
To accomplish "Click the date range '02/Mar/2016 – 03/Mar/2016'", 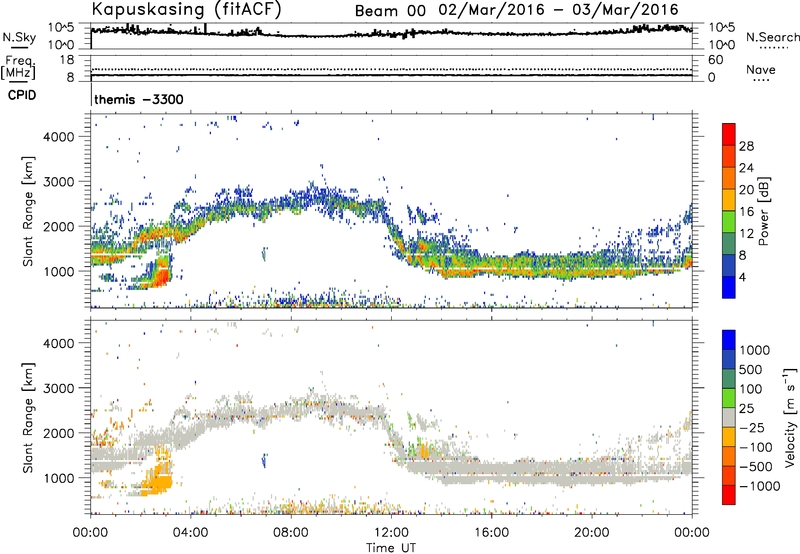I will [559, 10].
